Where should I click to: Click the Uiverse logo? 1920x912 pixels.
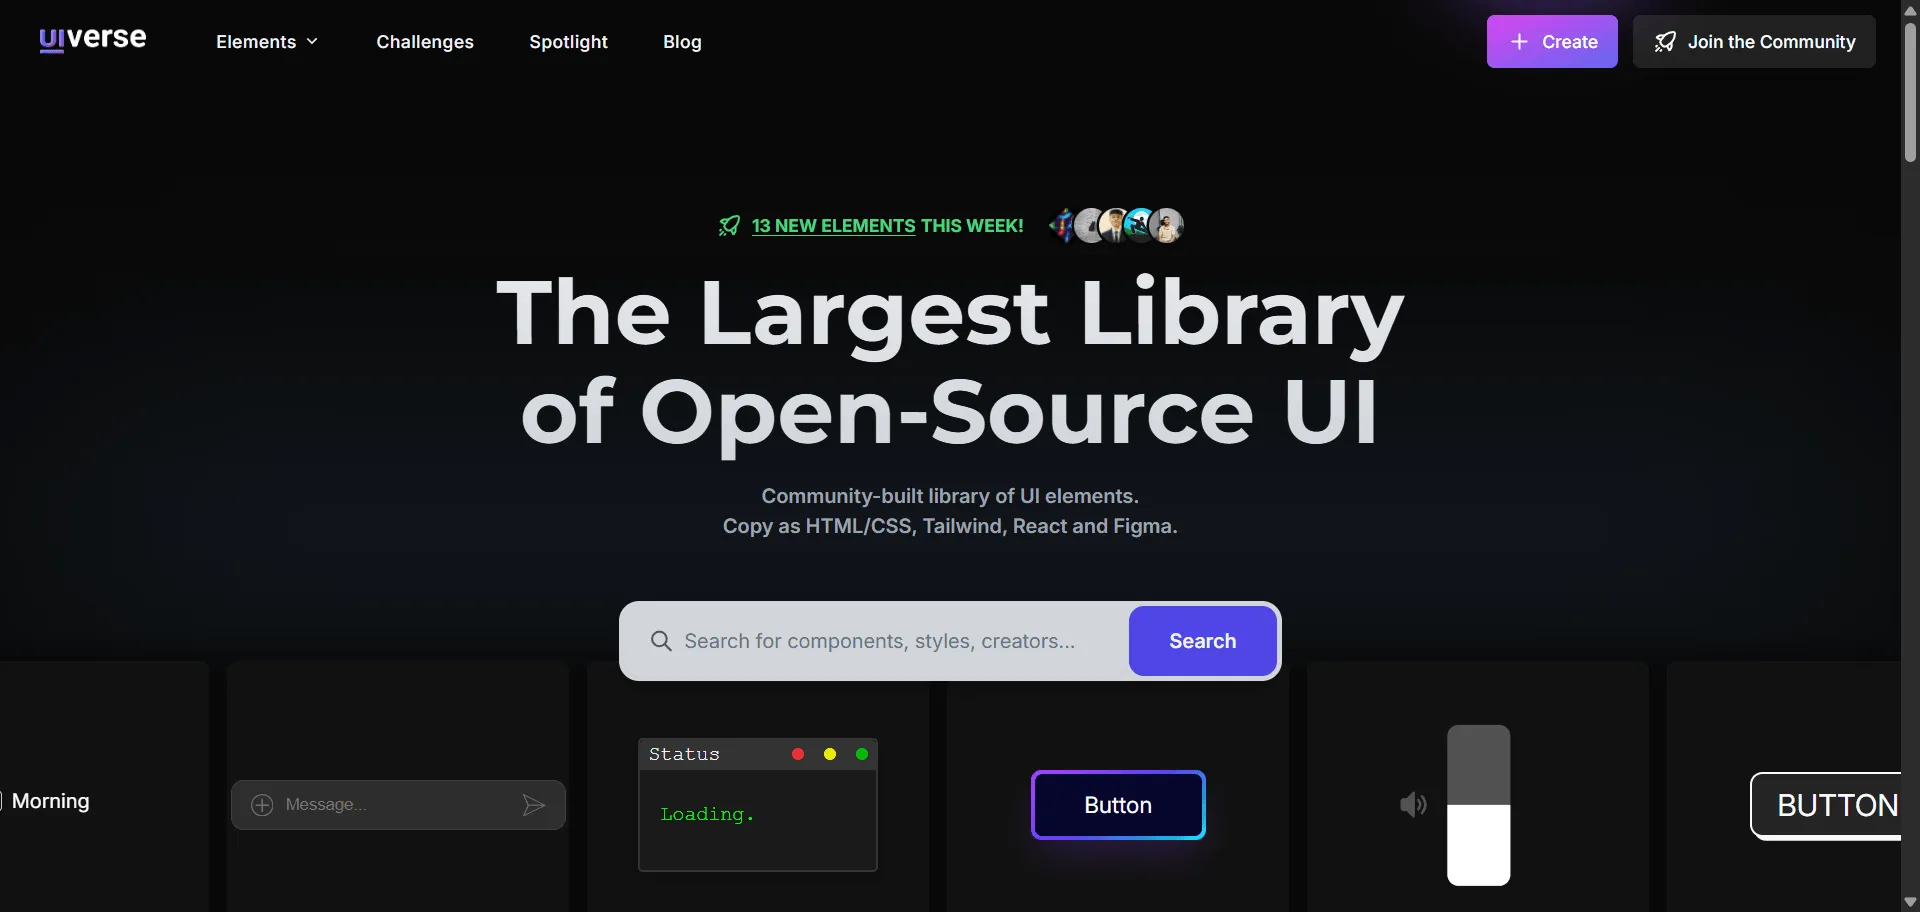[x=92, y=40]
